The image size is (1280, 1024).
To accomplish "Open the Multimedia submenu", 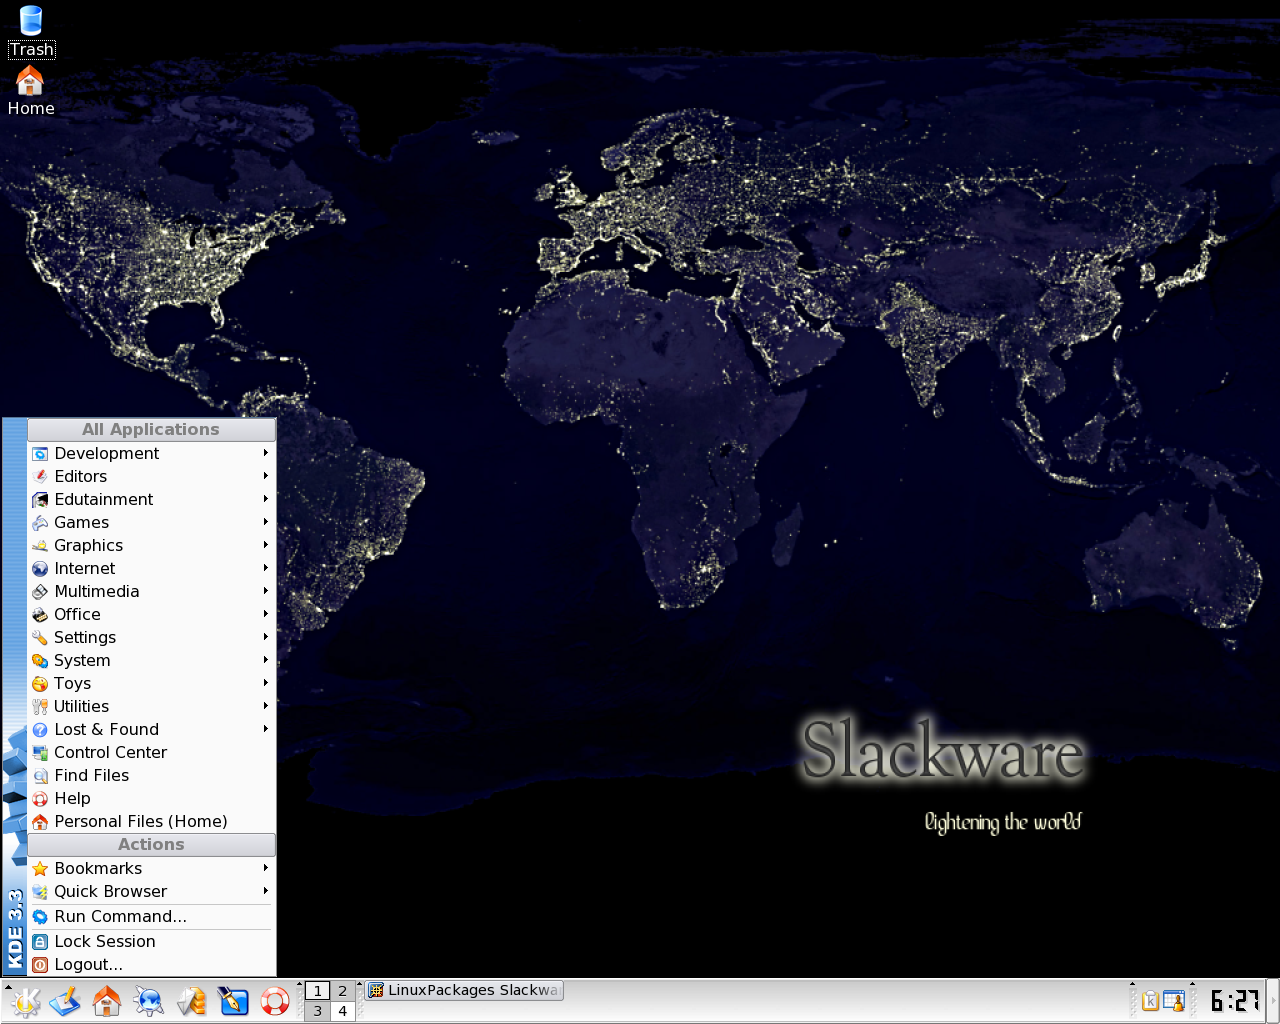I will (152, 591).
